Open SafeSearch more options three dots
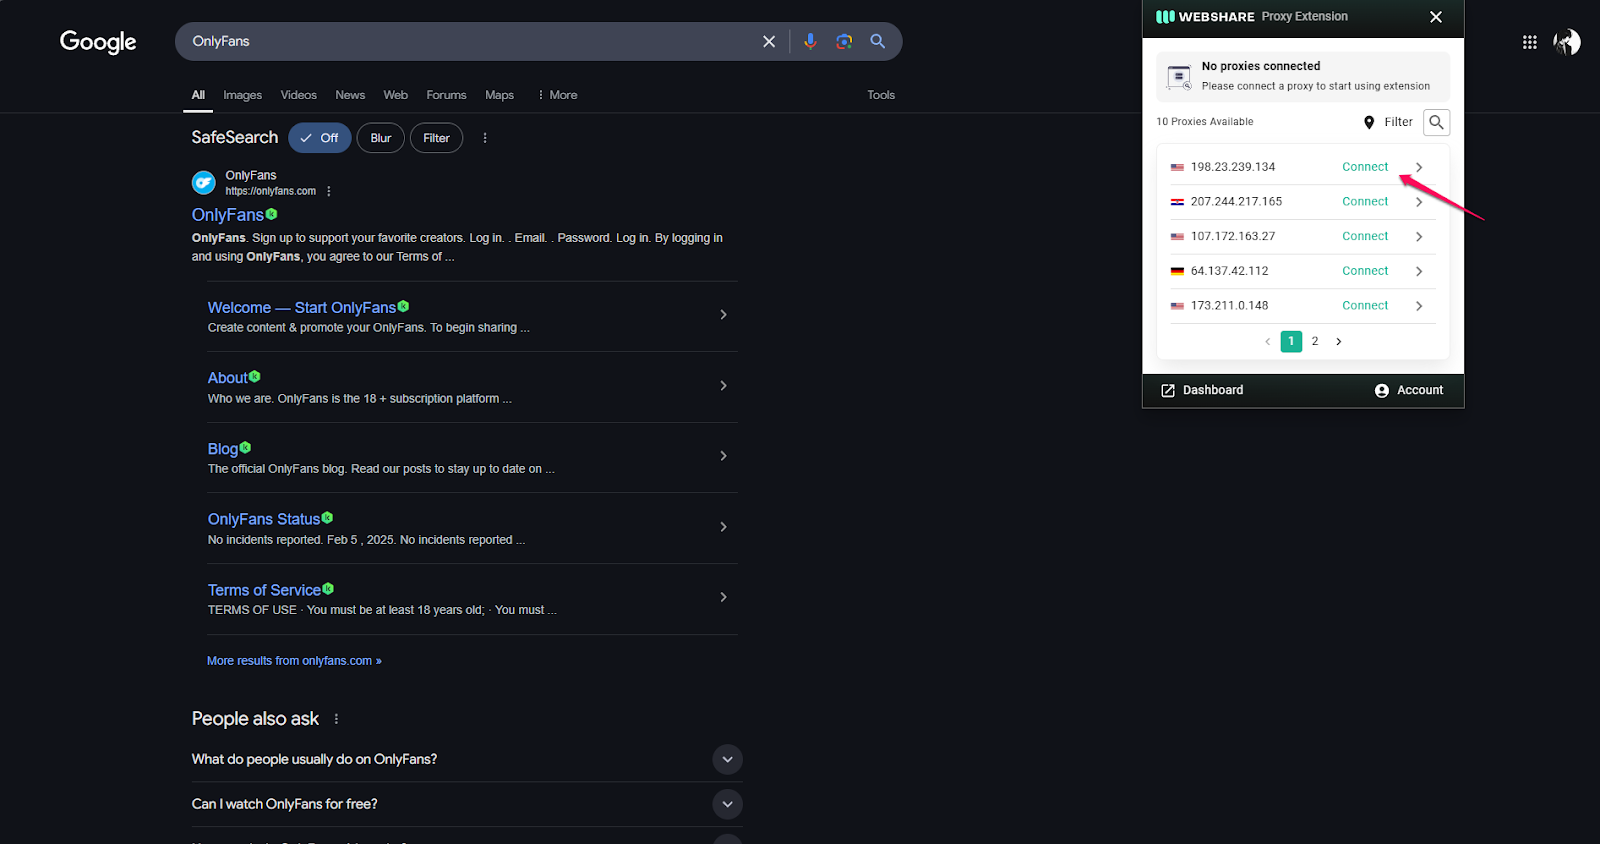The height and width of the screenshot is (844, 1600). tap(485, 138)
